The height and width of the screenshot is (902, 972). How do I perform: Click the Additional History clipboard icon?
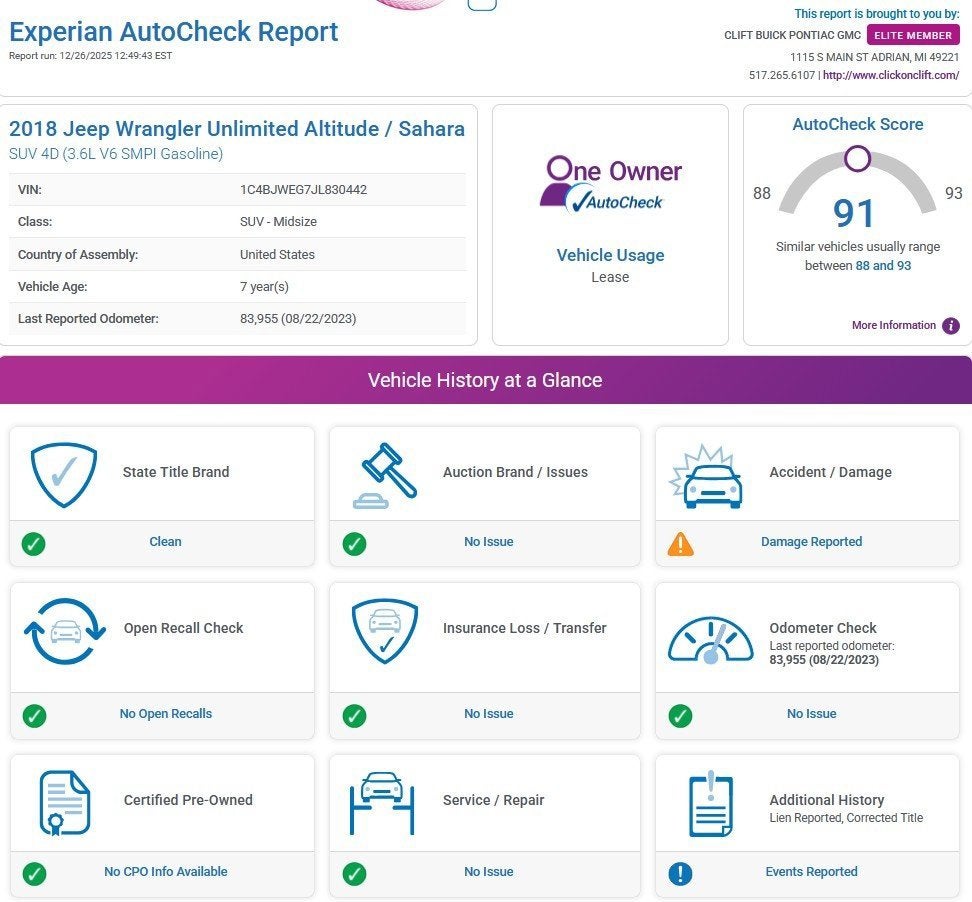(710, 803)
